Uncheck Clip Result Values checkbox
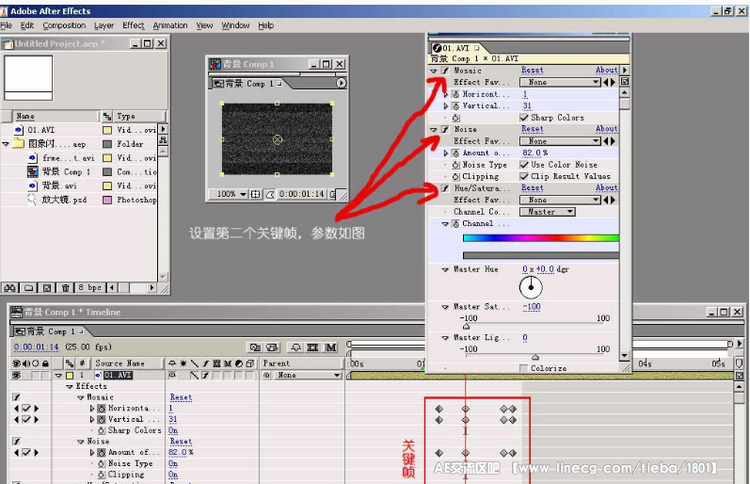 [524, 176]
